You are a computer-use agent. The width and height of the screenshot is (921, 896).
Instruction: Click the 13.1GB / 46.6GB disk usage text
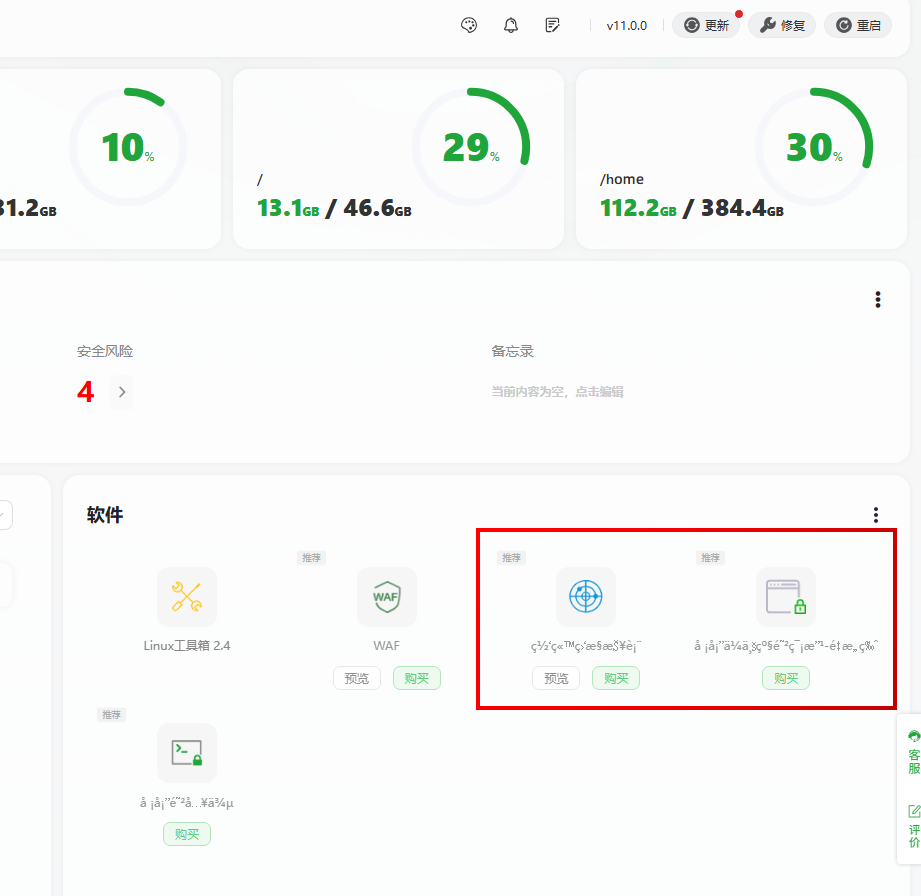tap(334, 208)
